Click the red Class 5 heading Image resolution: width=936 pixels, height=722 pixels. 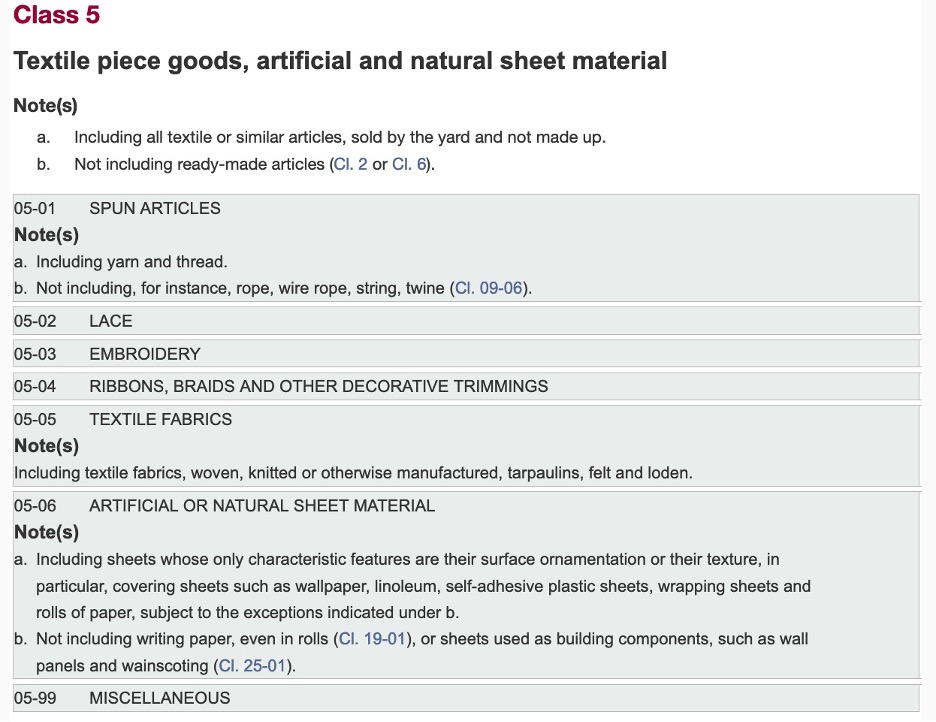(x=57, y=16)
